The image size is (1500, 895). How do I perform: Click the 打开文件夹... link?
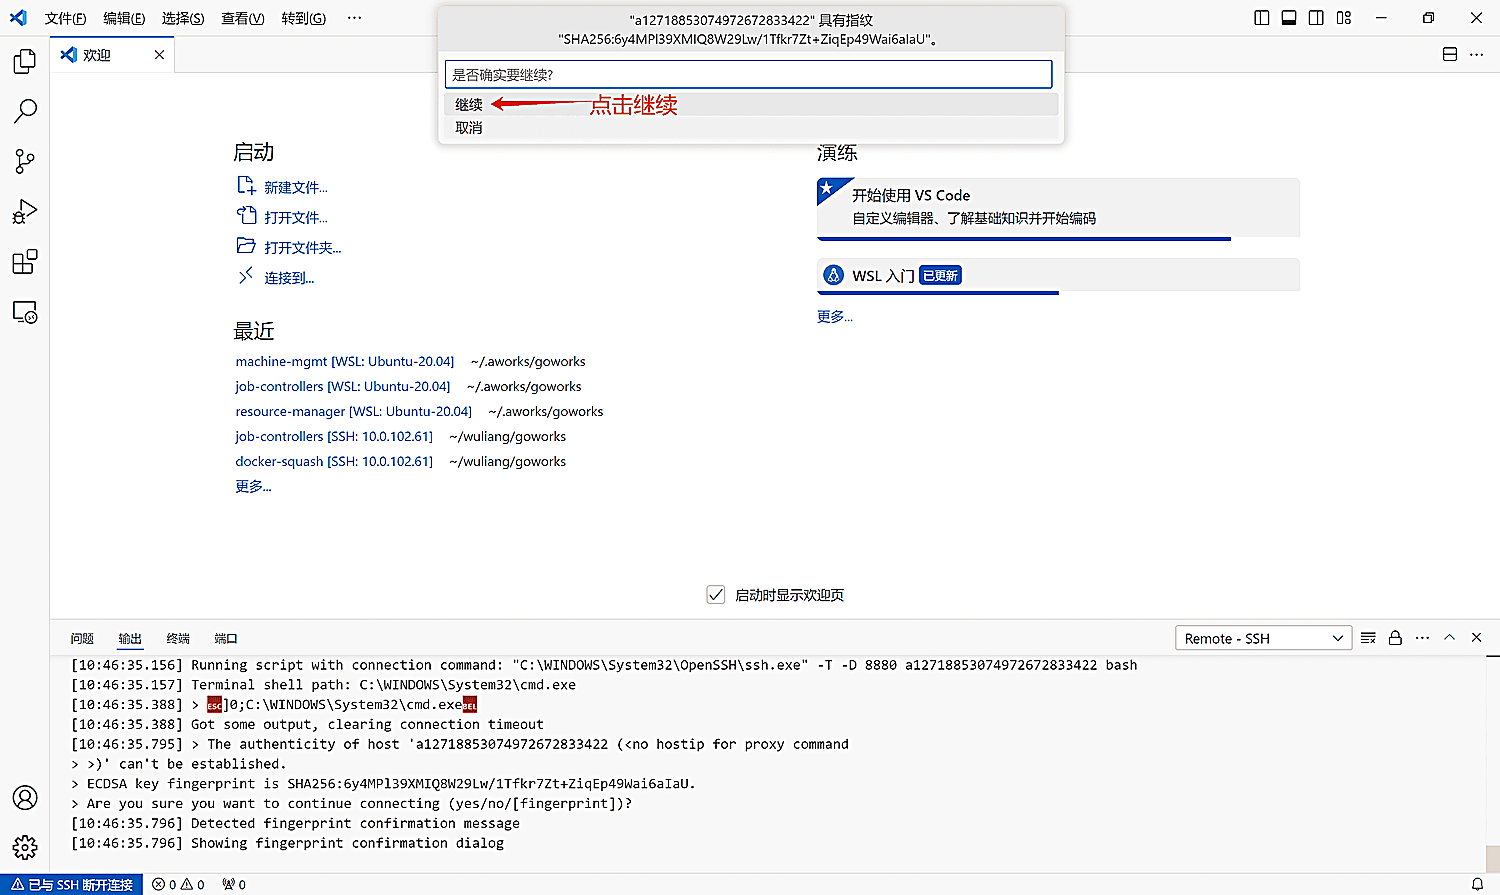[302, 247]
